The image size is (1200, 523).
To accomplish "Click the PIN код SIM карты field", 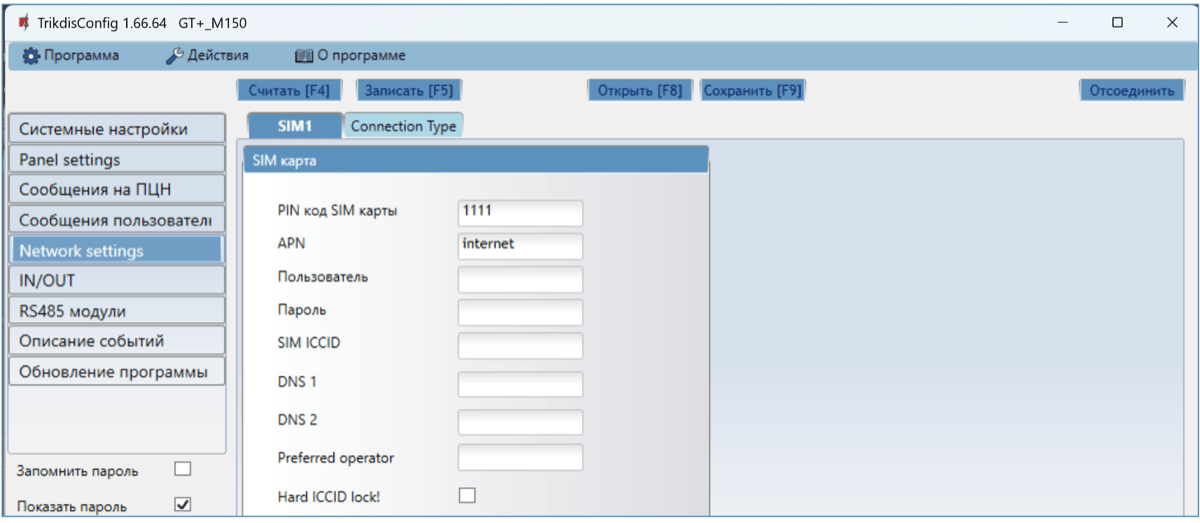I will pos(520,213).
